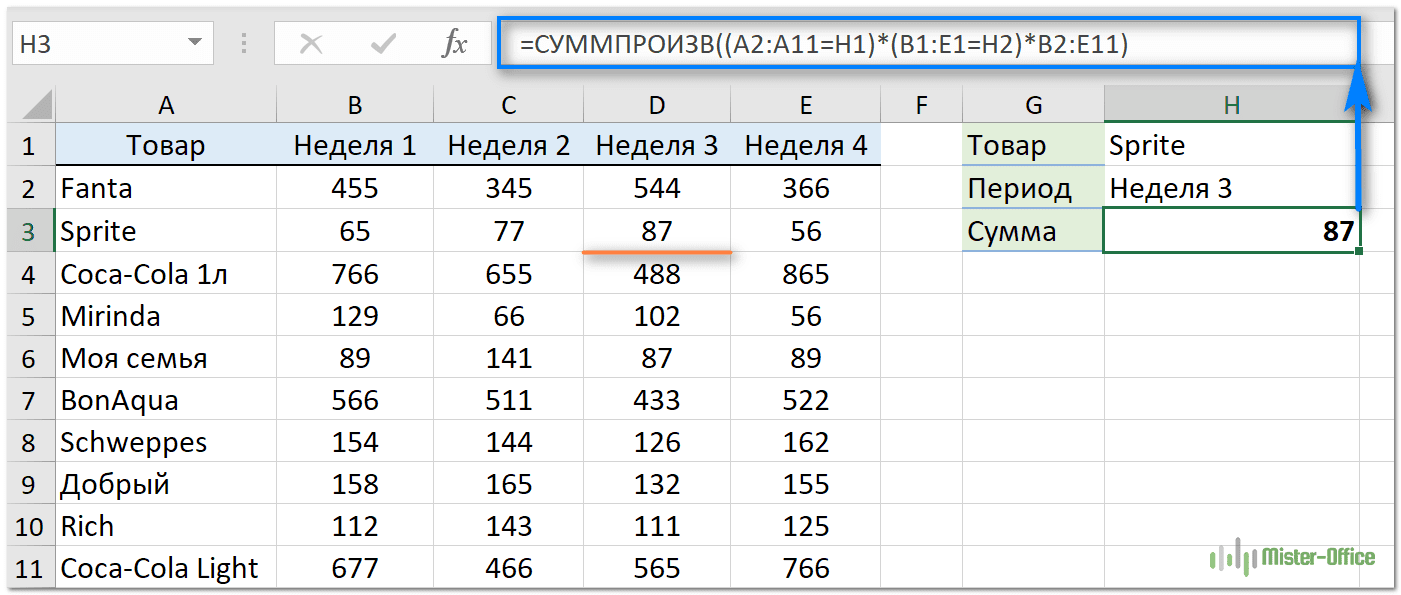Click cell with value 865
1401x595 pixels.
(806, 274)
